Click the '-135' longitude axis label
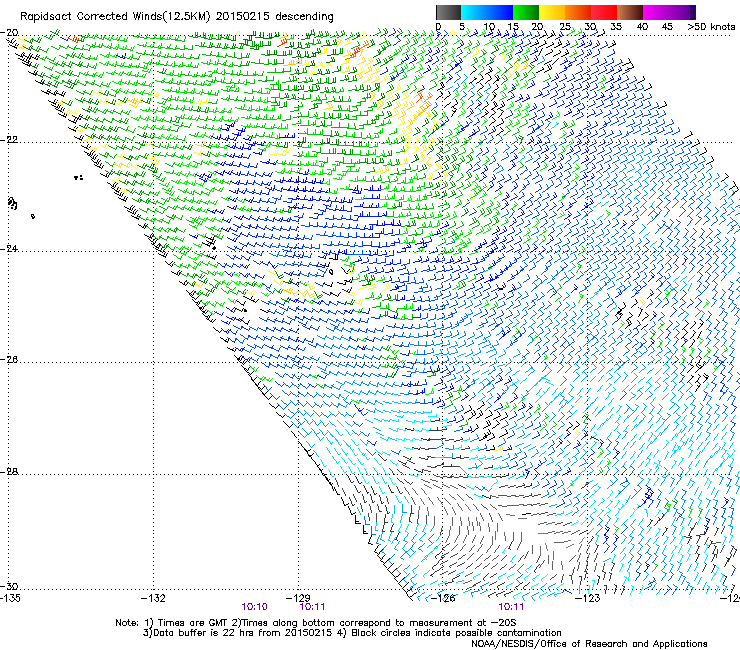 click(x=10, y=598)
